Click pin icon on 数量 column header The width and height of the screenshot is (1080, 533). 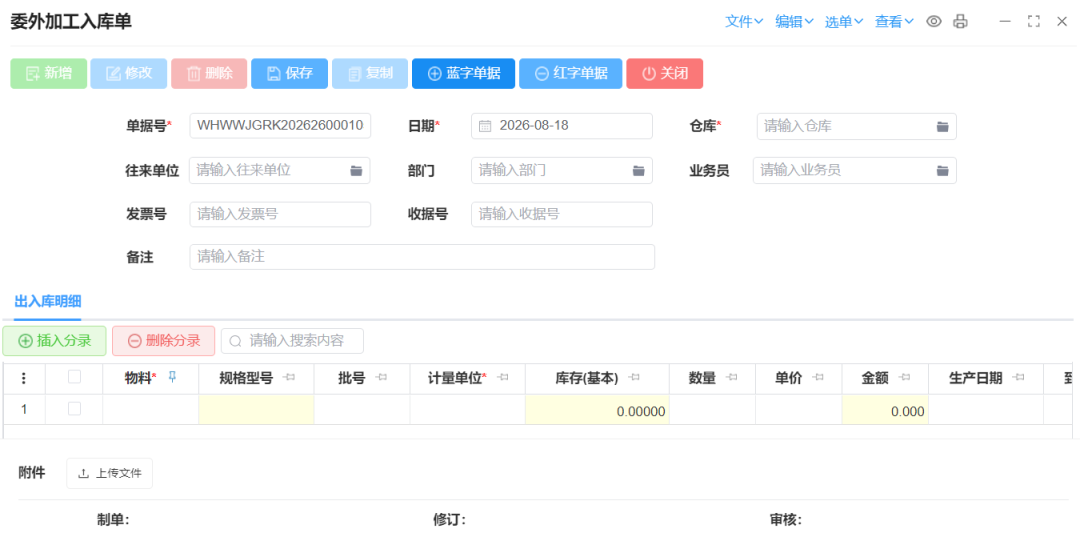(732, 377)
